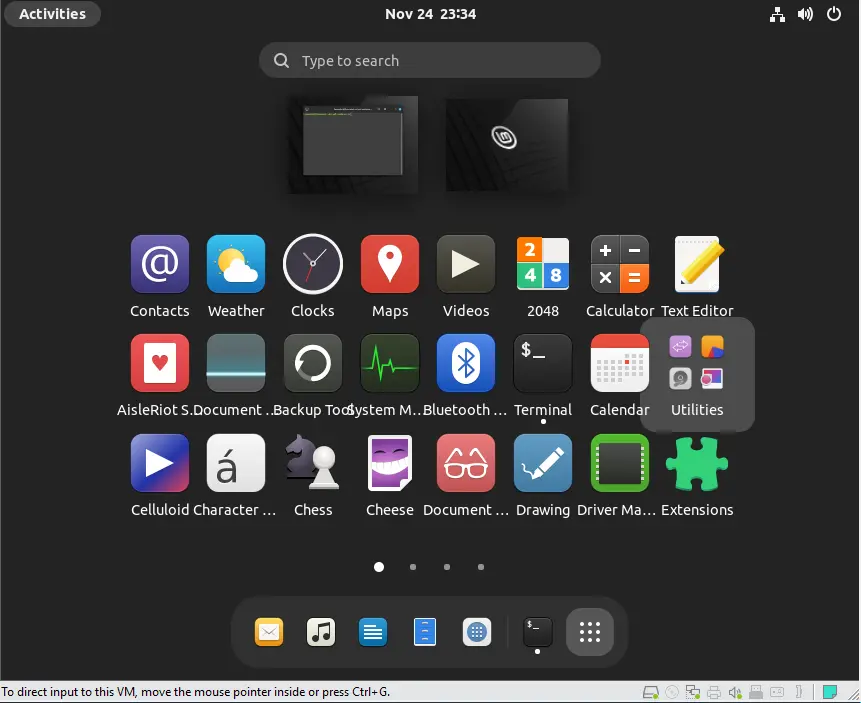The image size is (861, 703).
Task: Open the Clocks app
Action: (313, 264)
